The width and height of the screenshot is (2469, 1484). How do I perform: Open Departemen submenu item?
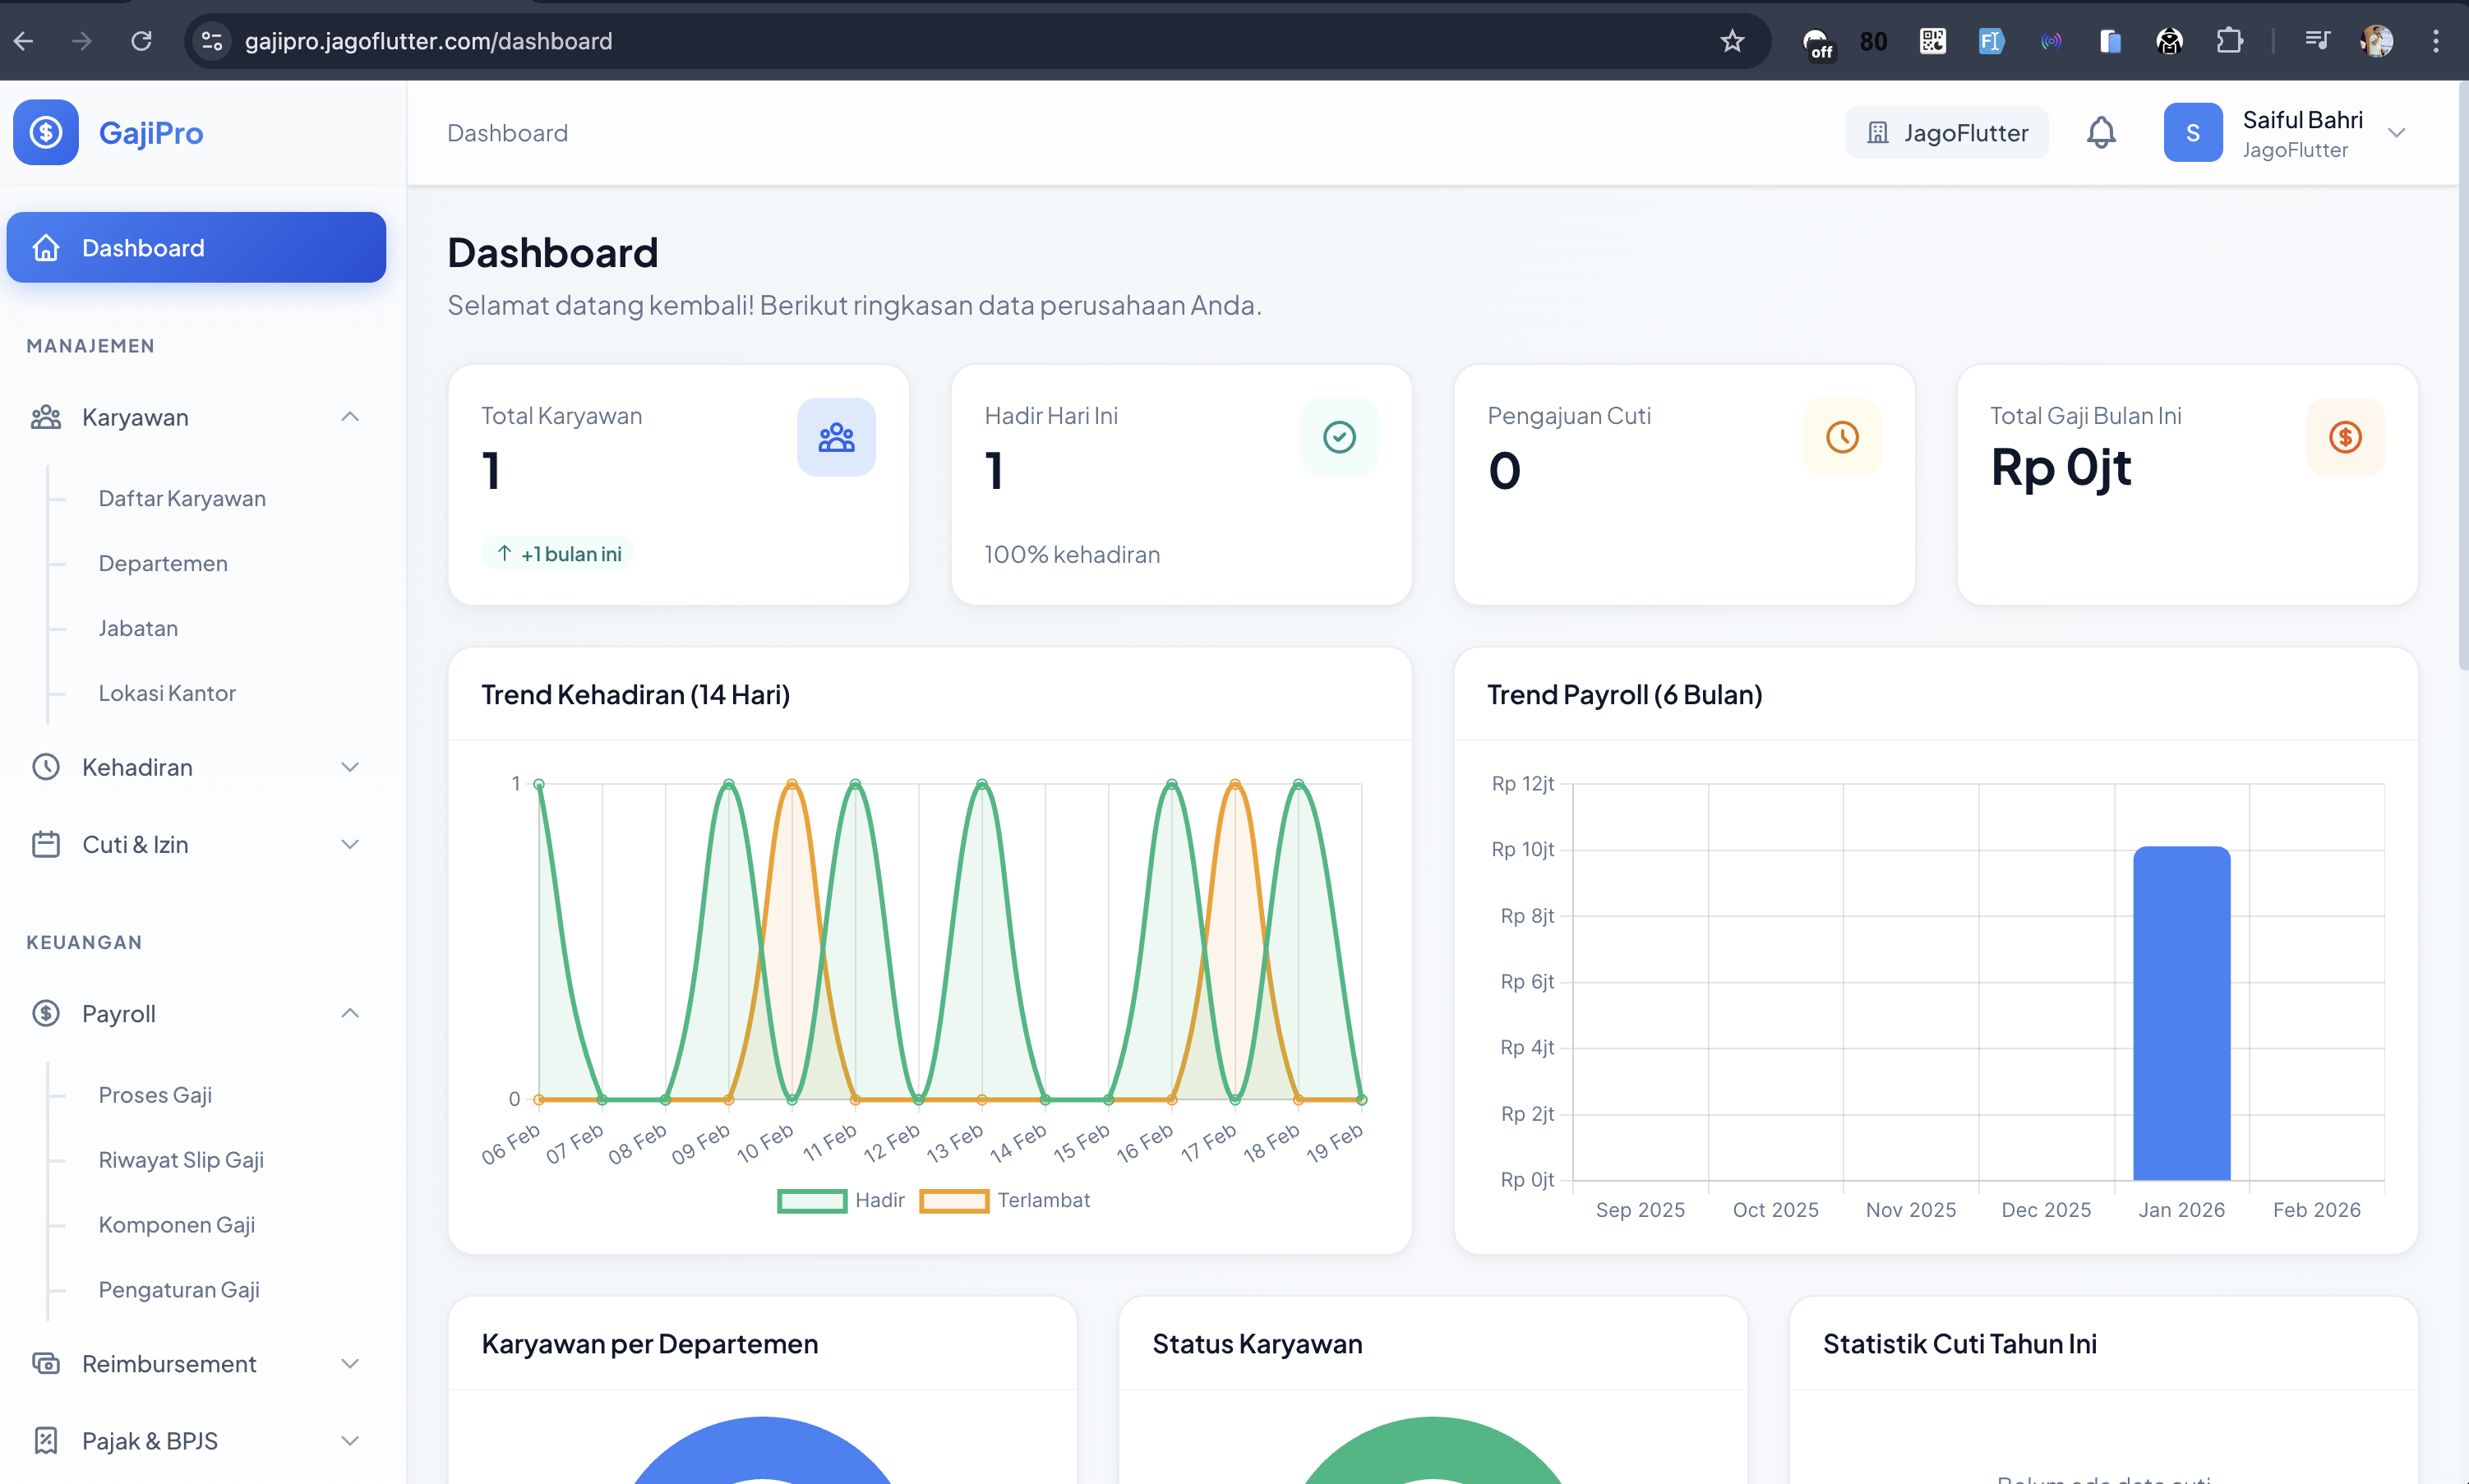(x=163, y=563)
